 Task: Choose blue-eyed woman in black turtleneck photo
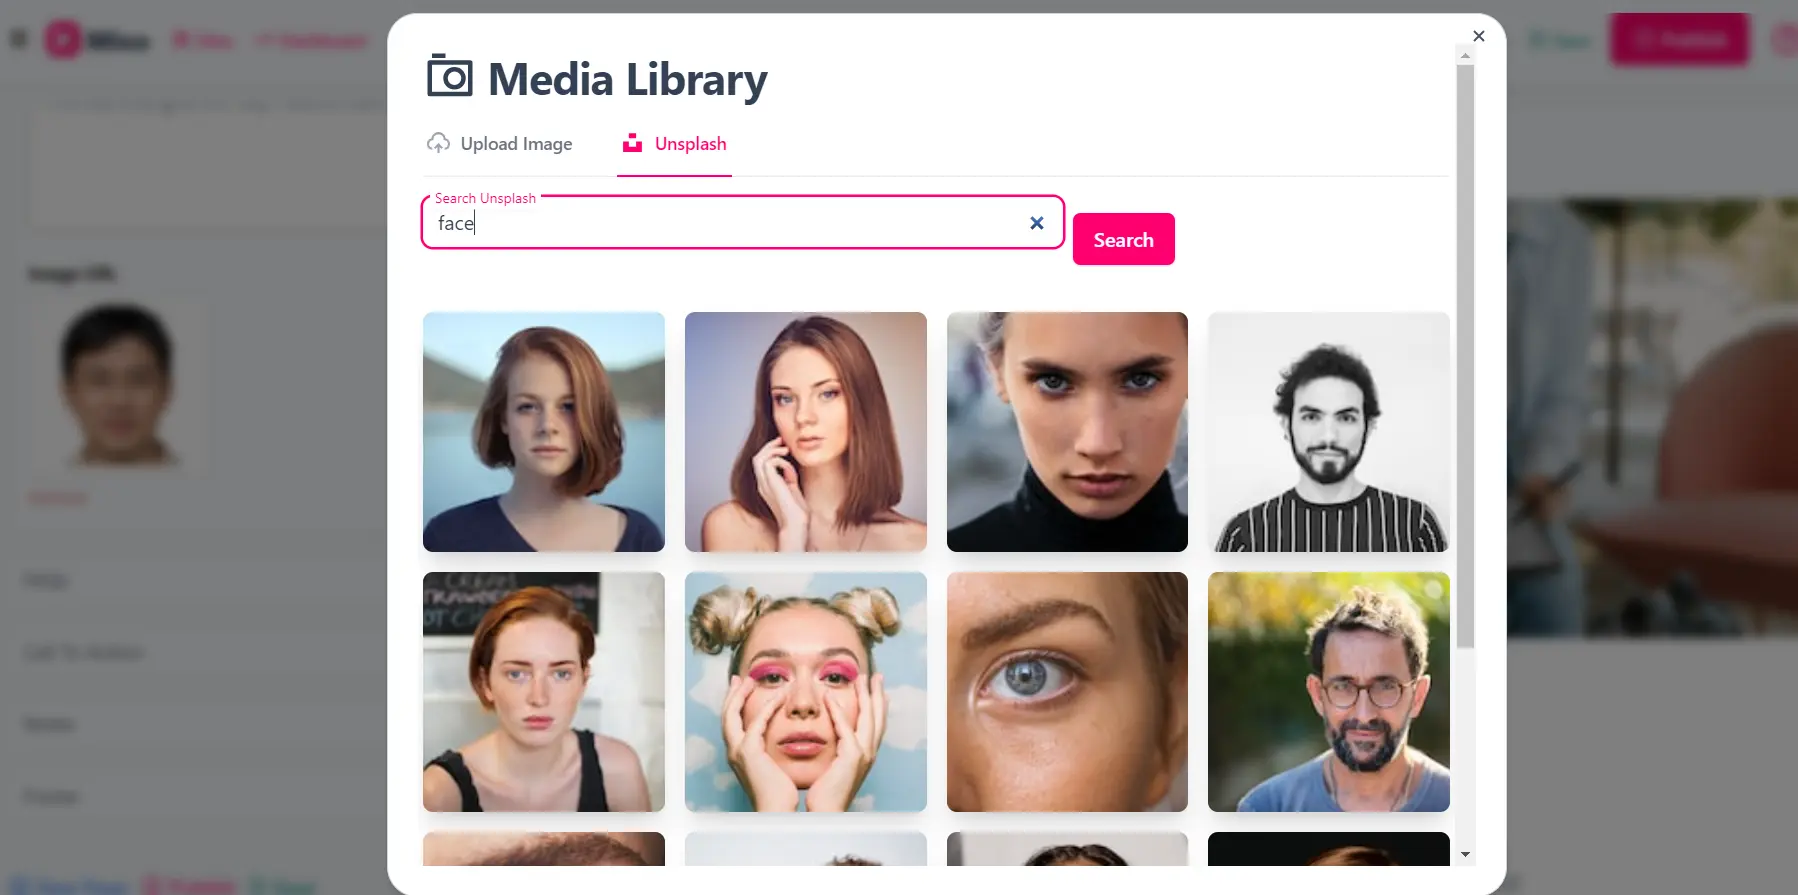(x=1067, y=432)
